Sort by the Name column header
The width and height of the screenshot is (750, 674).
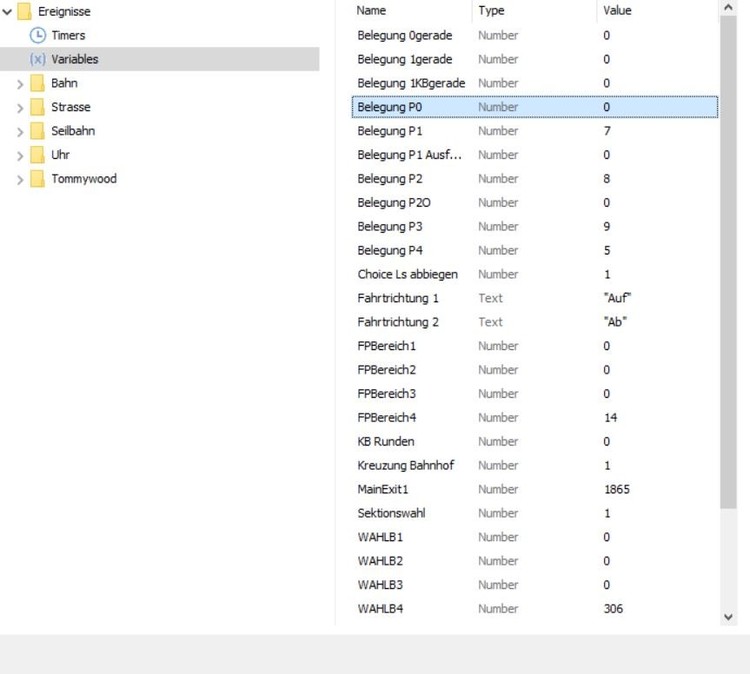tap(371, 11)
